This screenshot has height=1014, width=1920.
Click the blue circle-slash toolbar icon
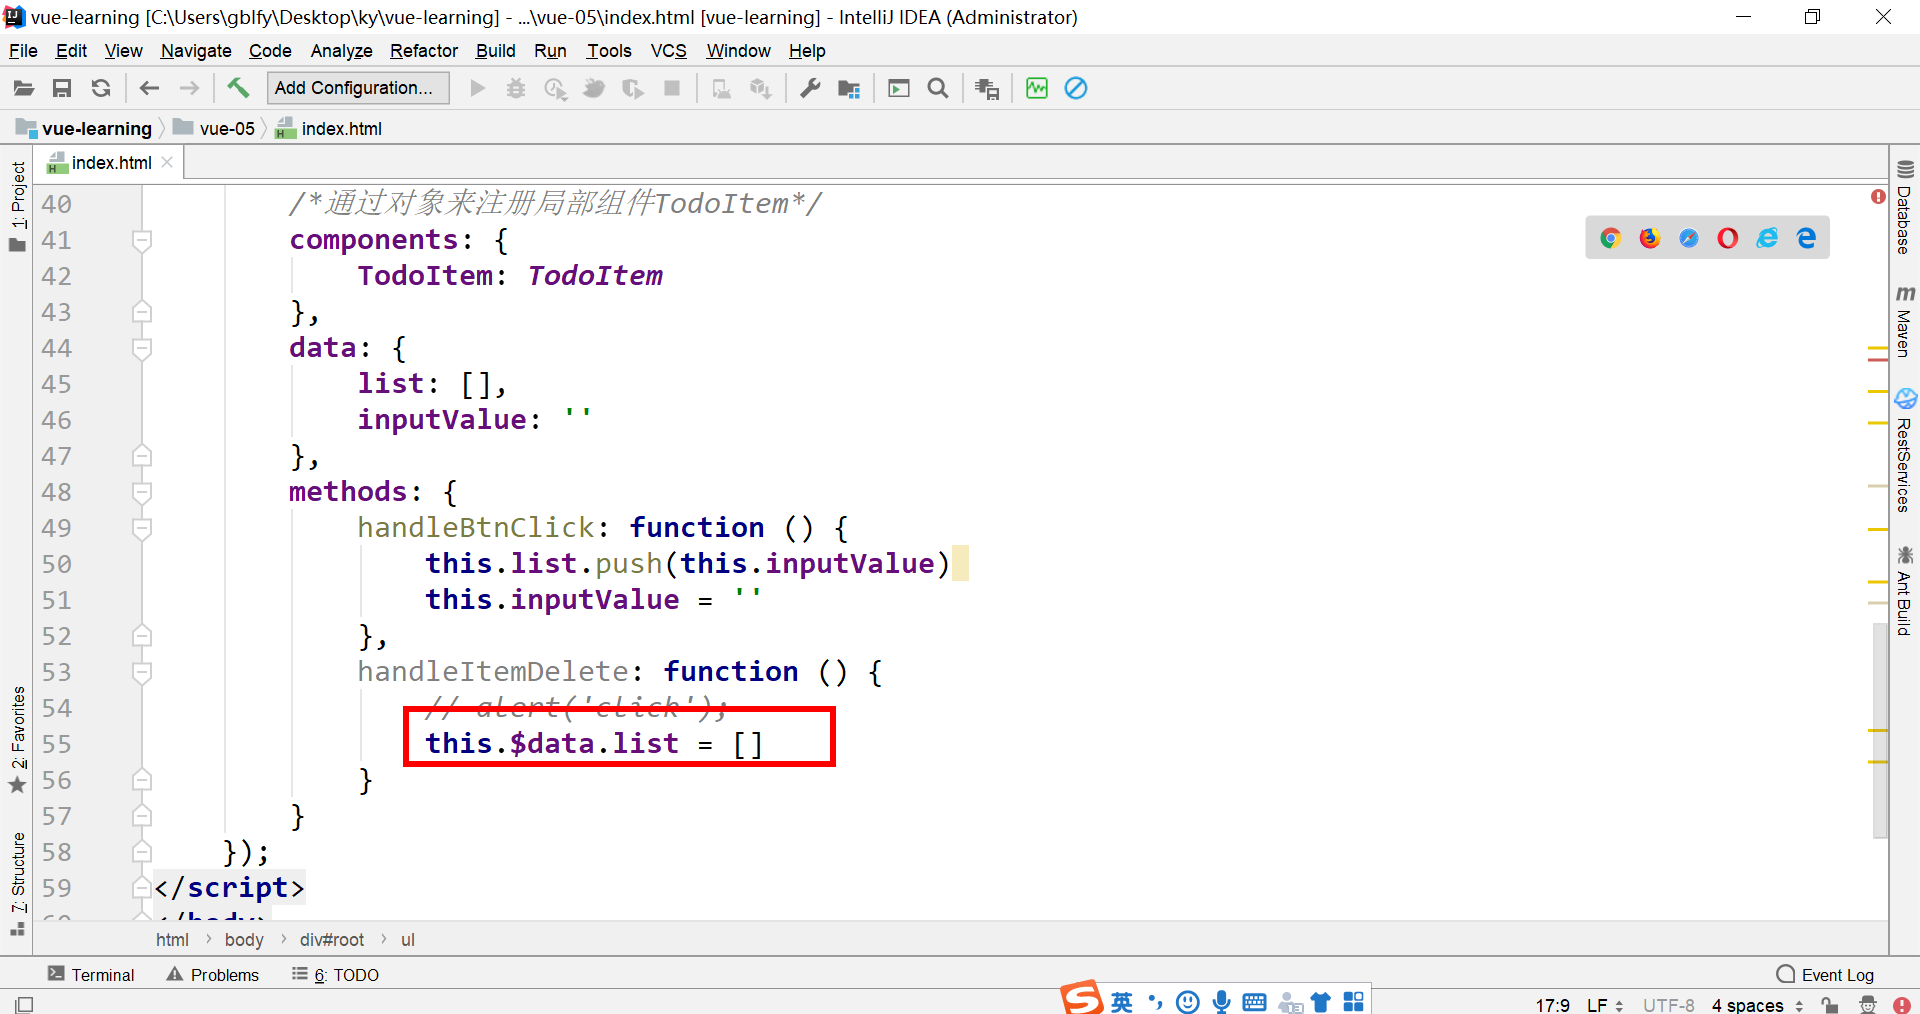click(1076, 88)
